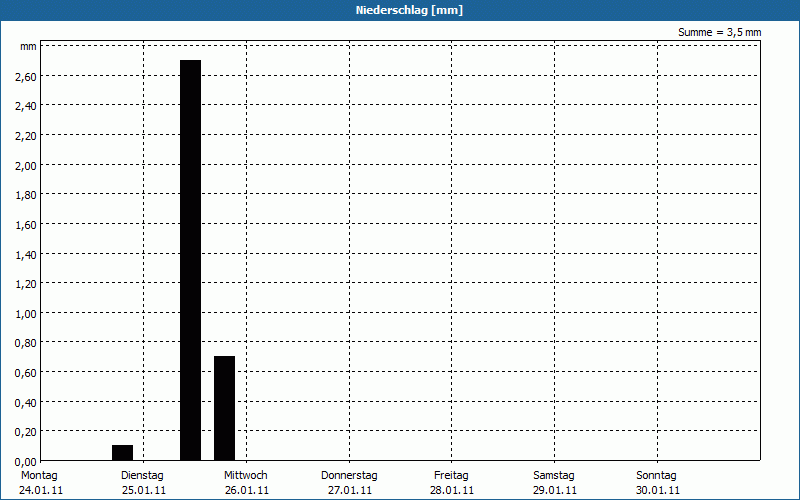The height and width of the screenshot is (500, 800).
Task: Click the date '30.01.11'
Action: pos(658,490)
